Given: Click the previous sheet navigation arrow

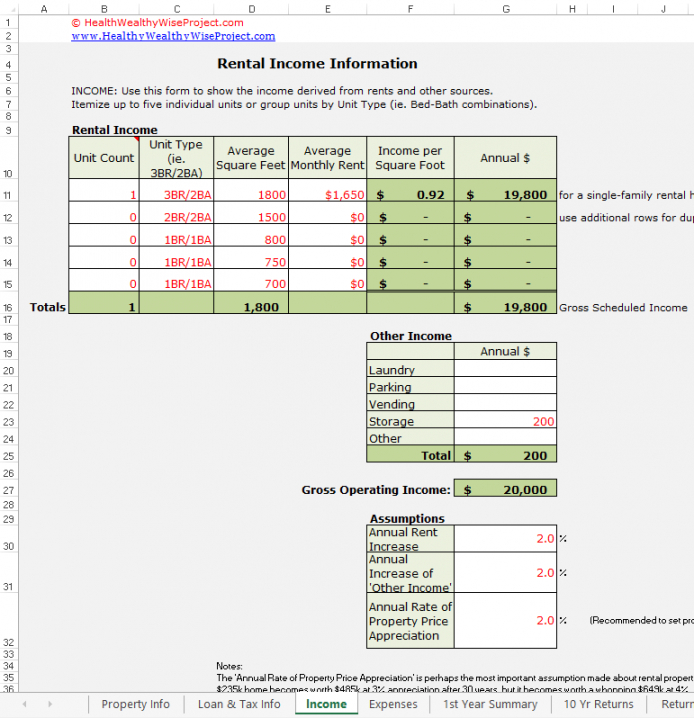Looking at the screenshot, I should tap(22, 705).
